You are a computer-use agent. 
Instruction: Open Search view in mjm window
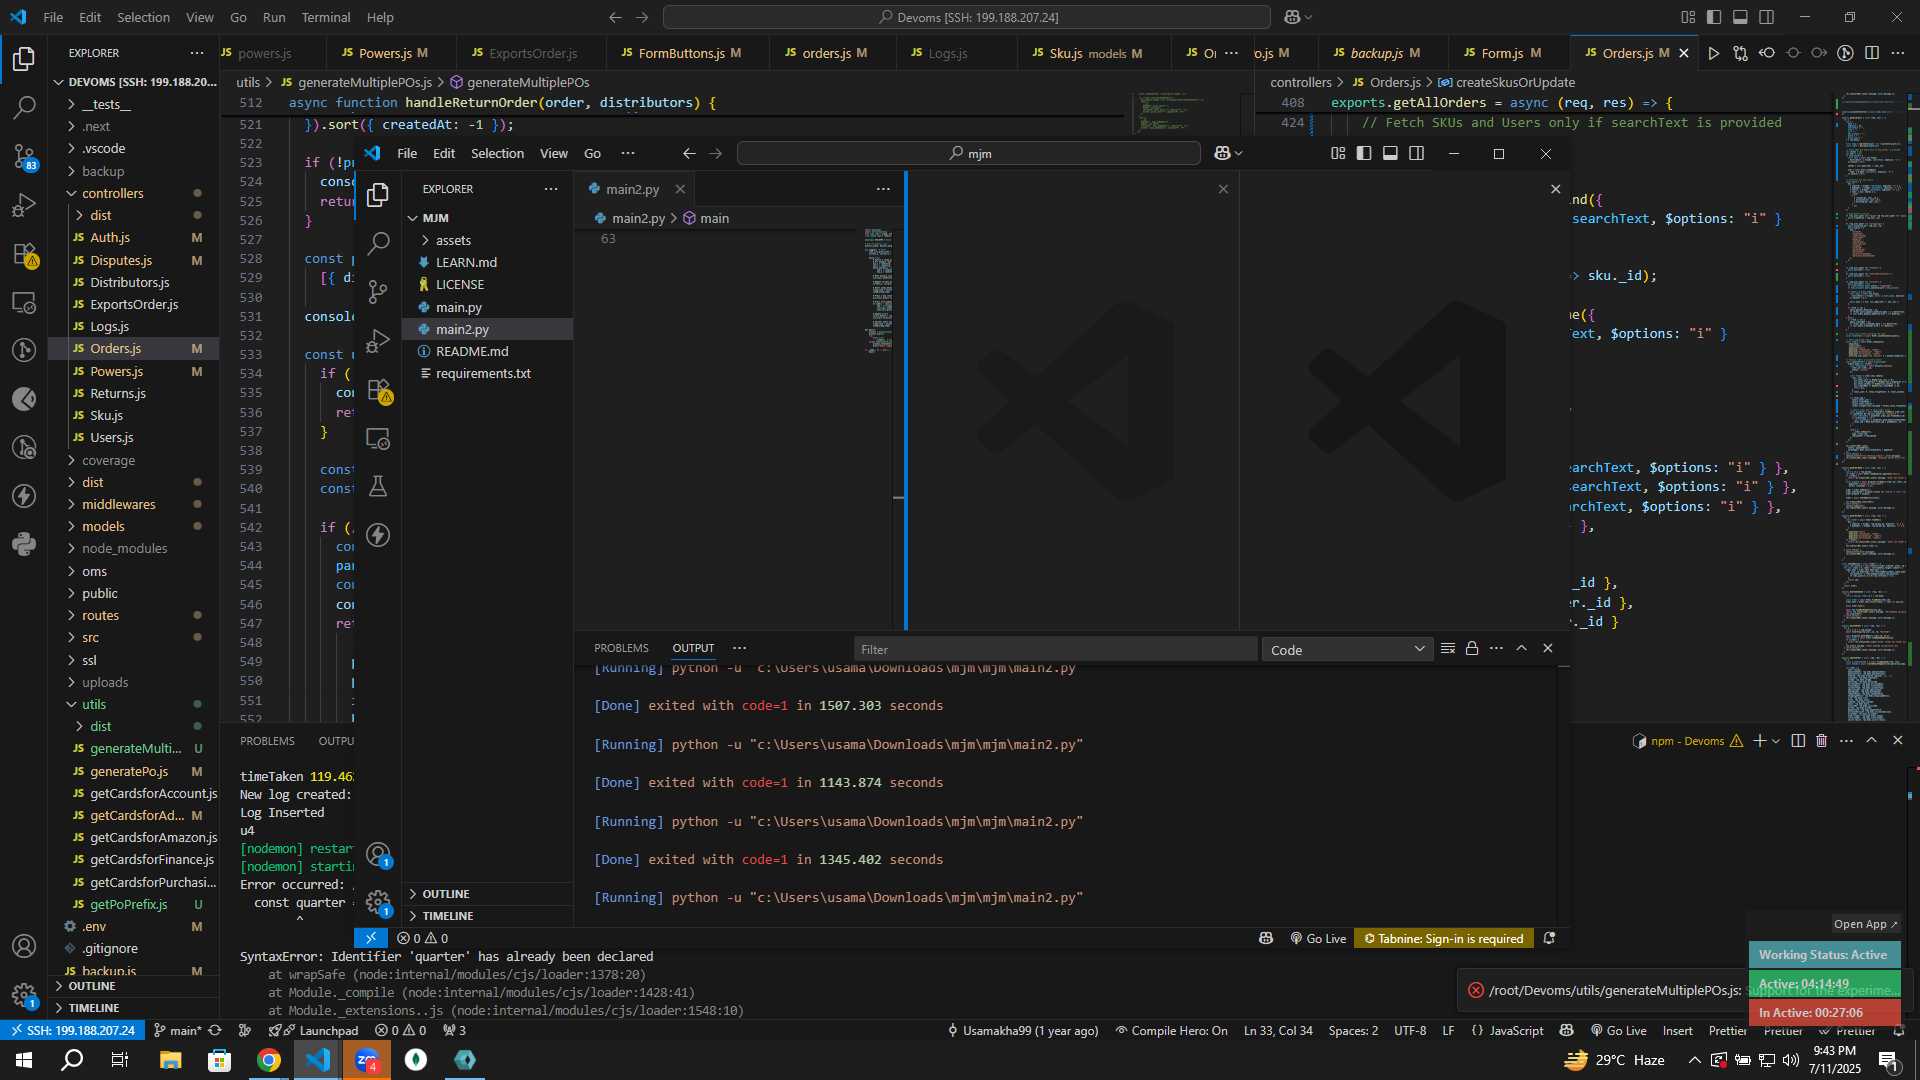point(378,243)
